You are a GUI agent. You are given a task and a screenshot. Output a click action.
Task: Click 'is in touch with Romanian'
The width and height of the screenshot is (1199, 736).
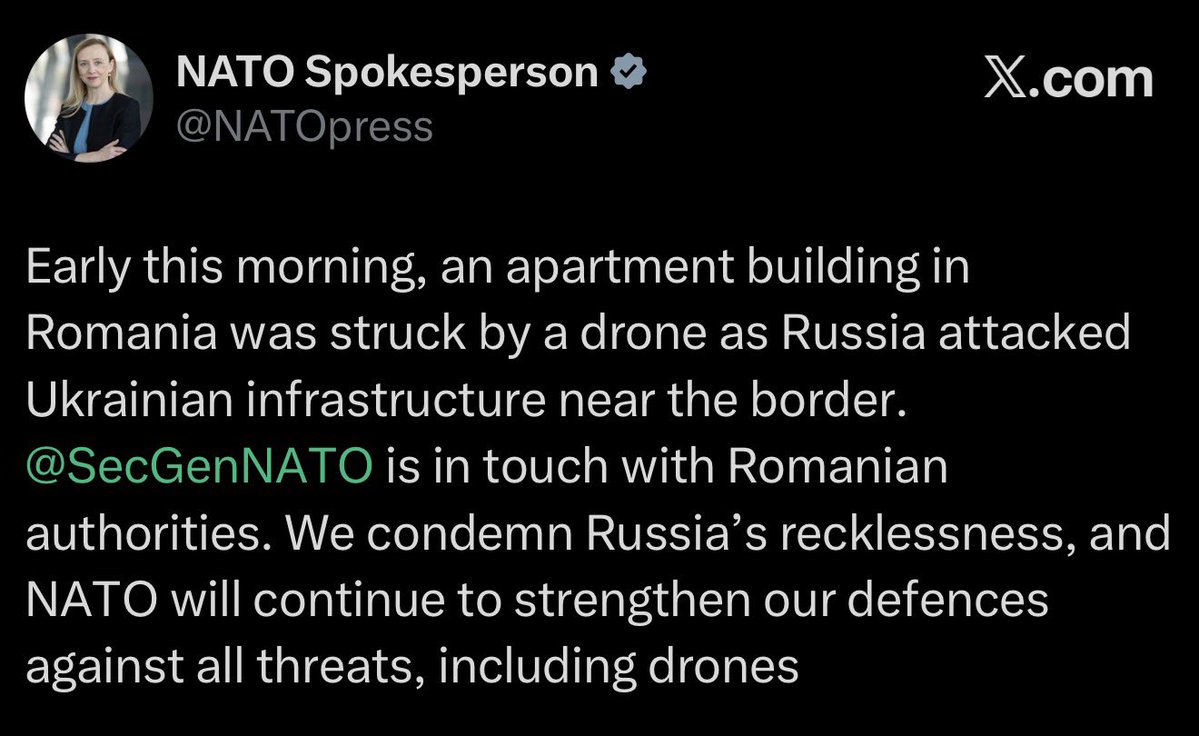pos(666,466)
